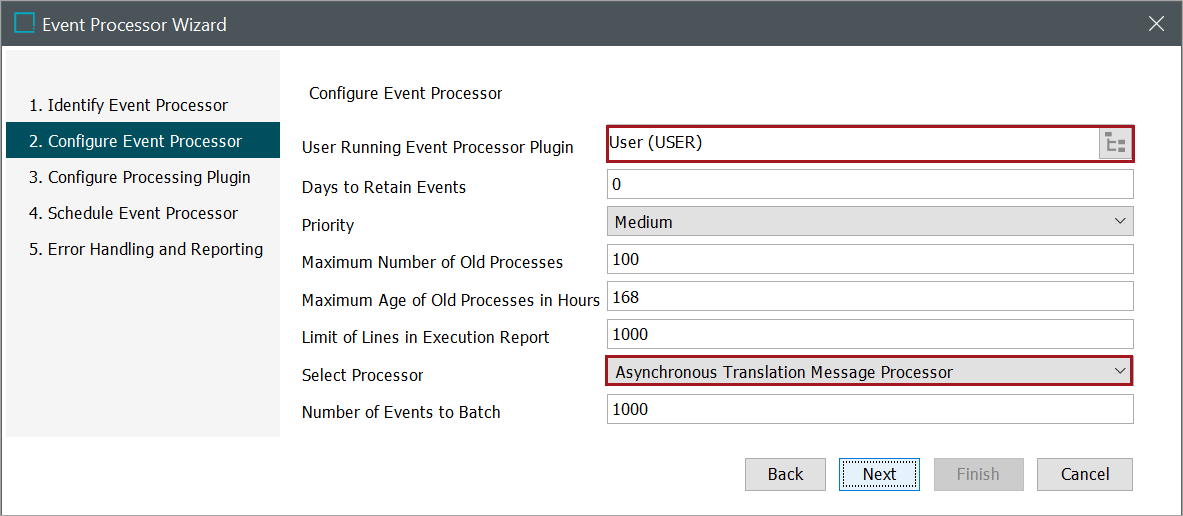Image resolution: width=1183 pixels, height=516 pixels.
Task: Click the Select Processor chevron arrow
Action: tap(1119, 371)
